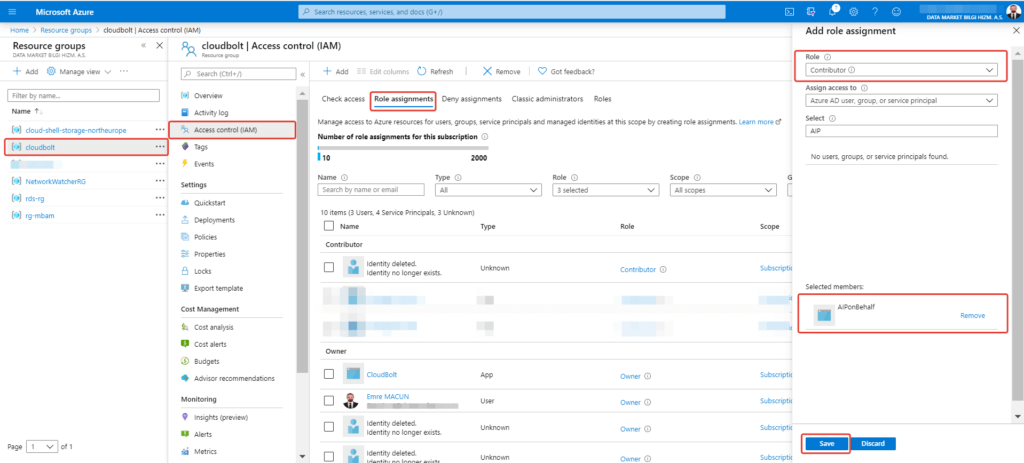Viewport: 1024px width, 463px height.
Task: Collapse the resource menu with the double chevron
Action: coord(303,74)
